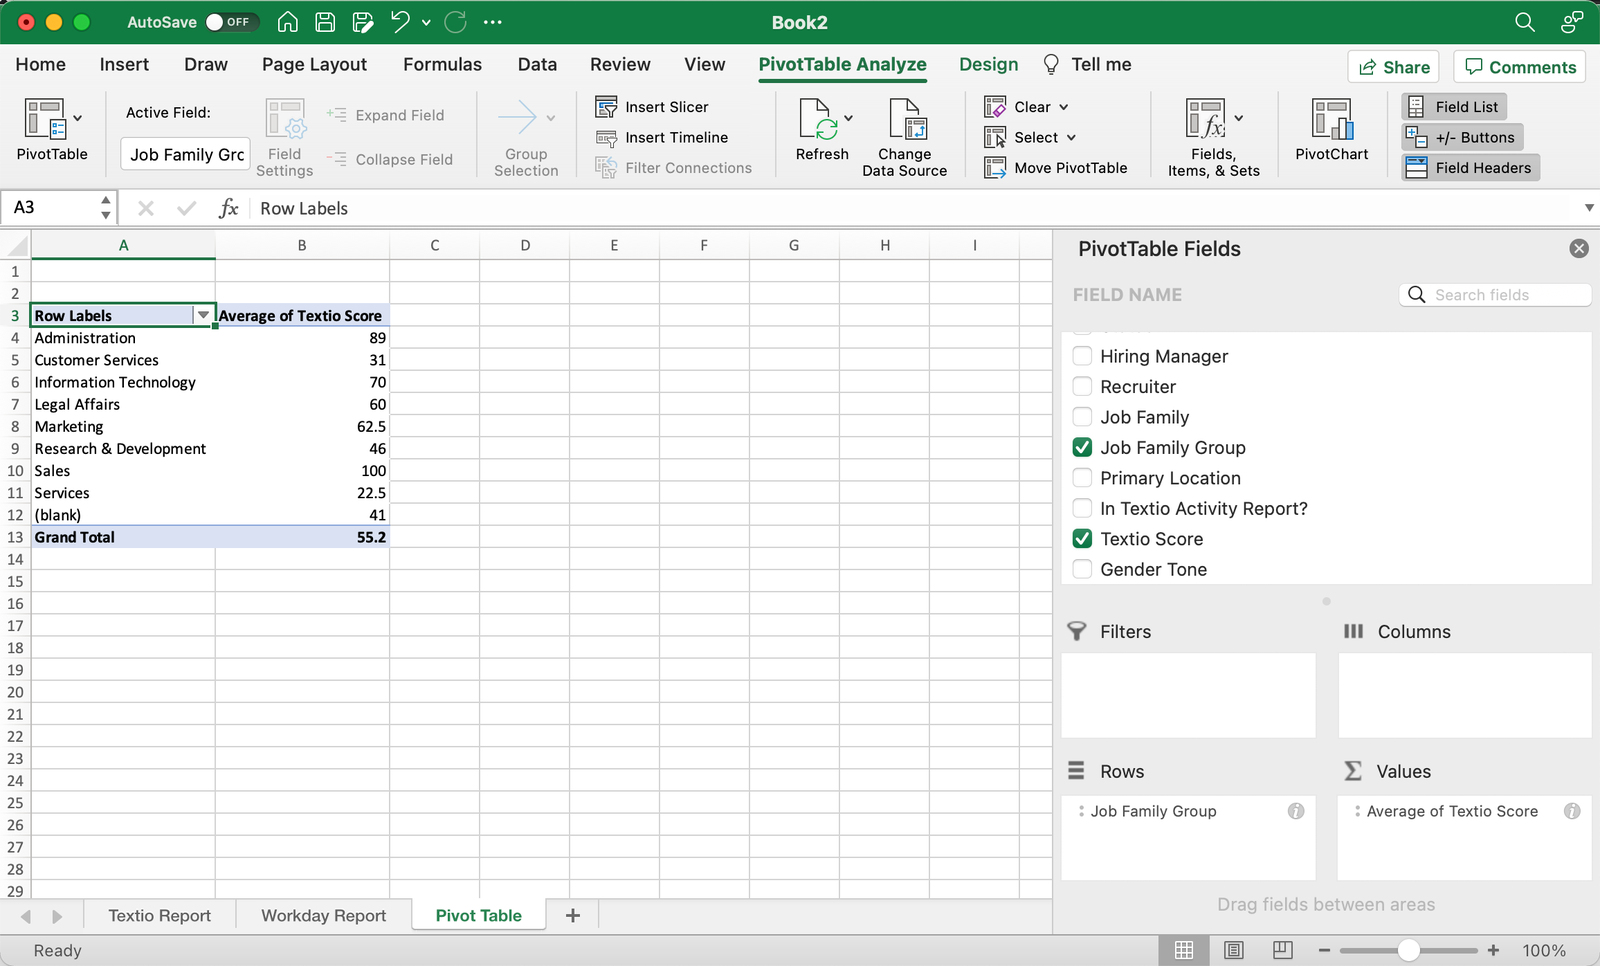Click the Search fields input box
1600x966 pixels.
point(1494,294)
